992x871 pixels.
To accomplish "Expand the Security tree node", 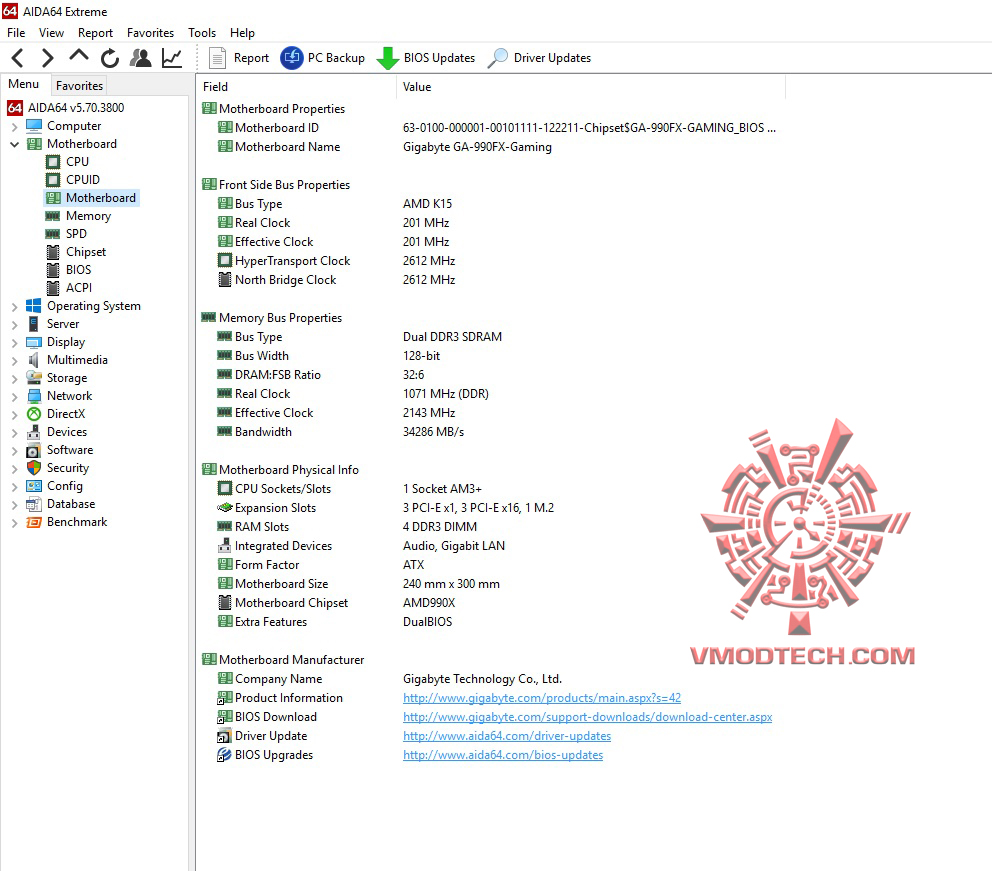I will [x=15, y=469].
